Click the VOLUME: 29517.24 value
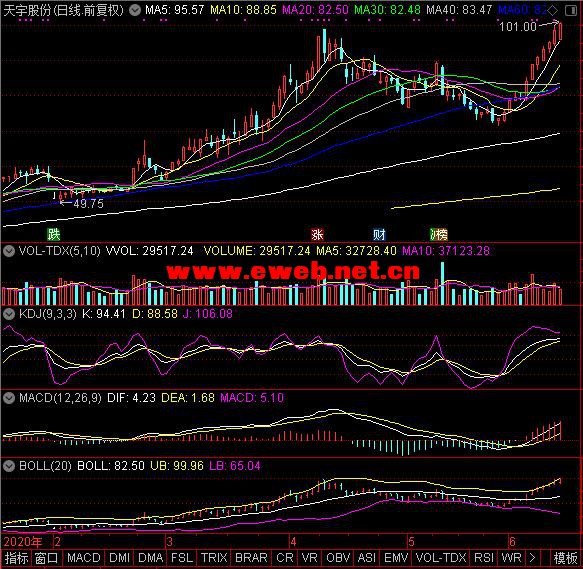The height and width of the screenshot is (569, 583). pyautogui.click(x=257, y=251)
